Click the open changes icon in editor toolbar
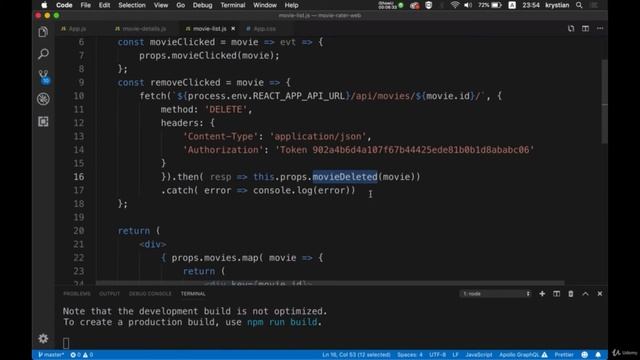This screenshot has height=360, width=640. coord(571,28)
